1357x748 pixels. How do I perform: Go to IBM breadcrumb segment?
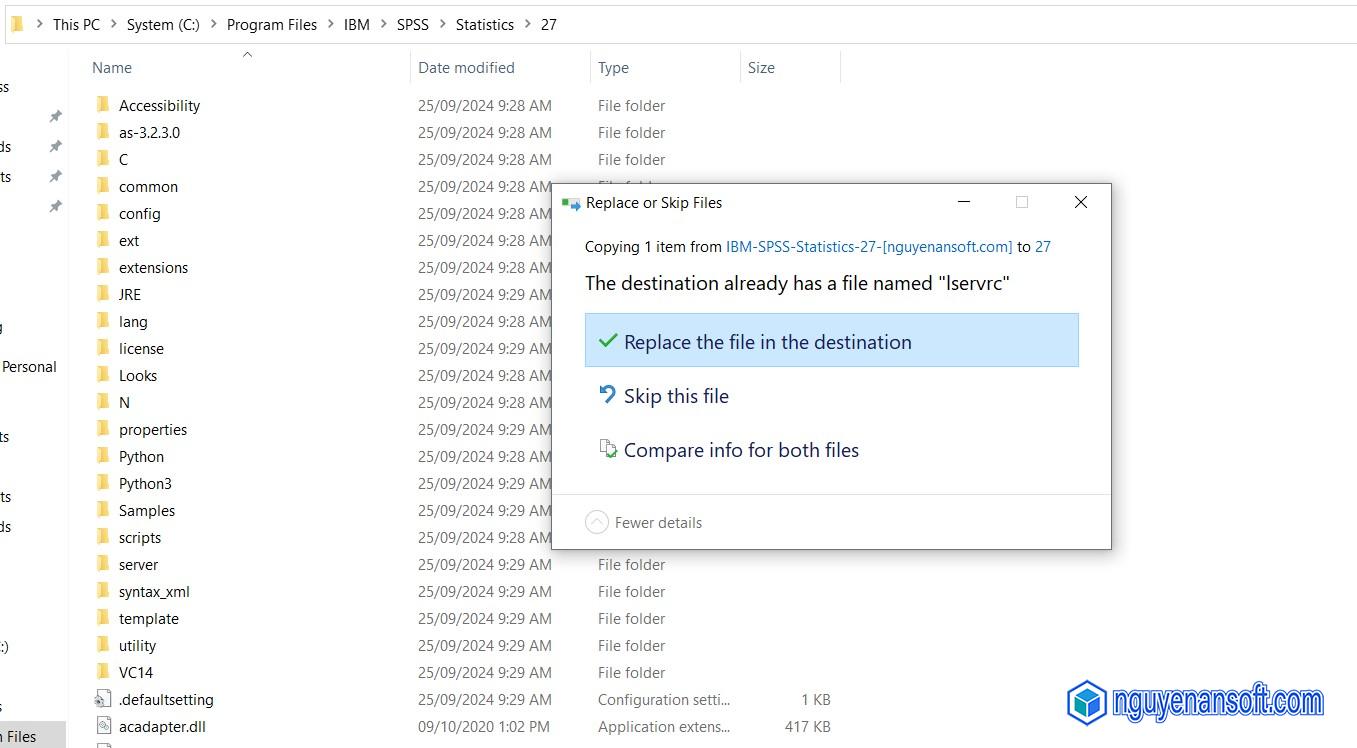click(357, 25)
